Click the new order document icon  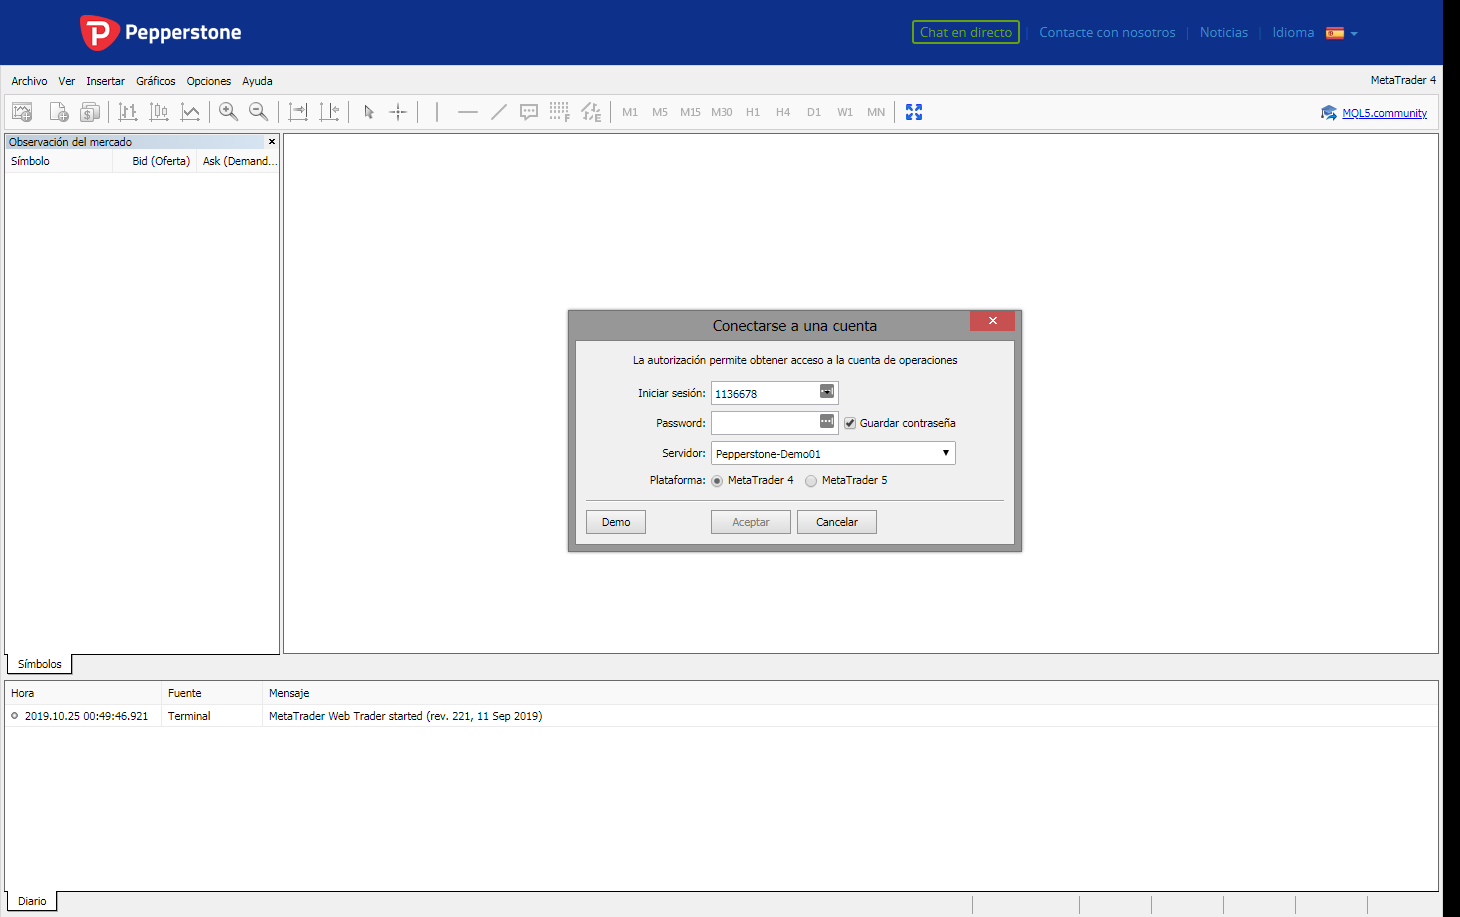pos(59,112)
